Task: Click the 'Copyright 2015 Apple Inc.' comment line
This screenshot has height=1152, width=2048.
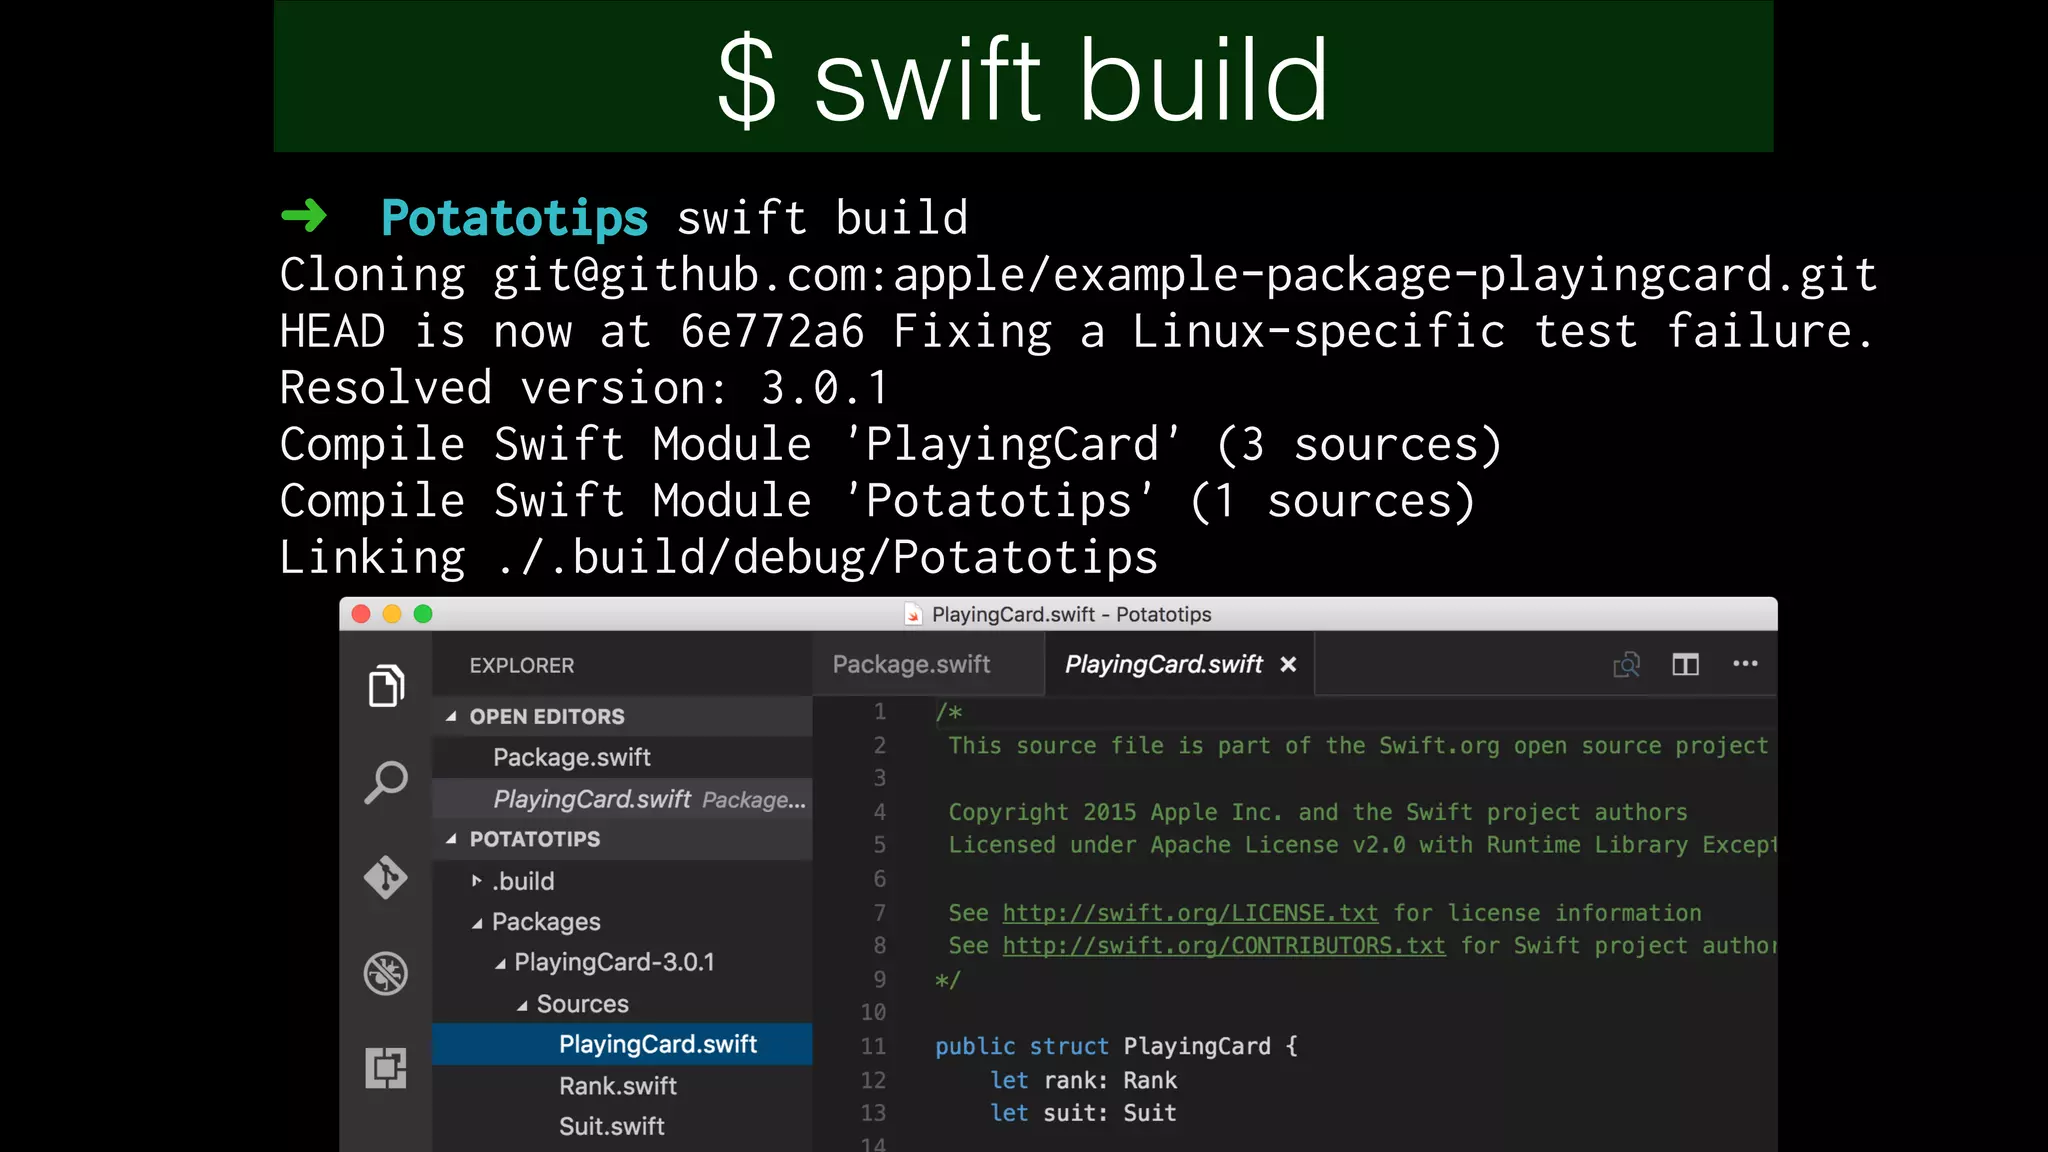Action: [1318, 812]
